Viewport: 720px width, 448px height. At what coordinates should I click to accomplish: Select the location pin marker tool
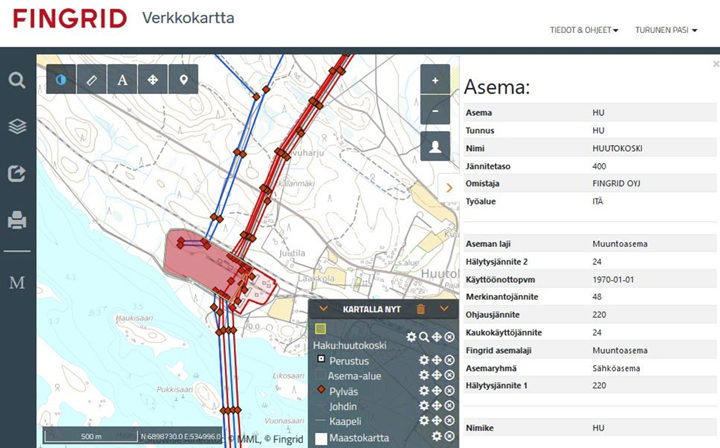click(x=184, y=79)
